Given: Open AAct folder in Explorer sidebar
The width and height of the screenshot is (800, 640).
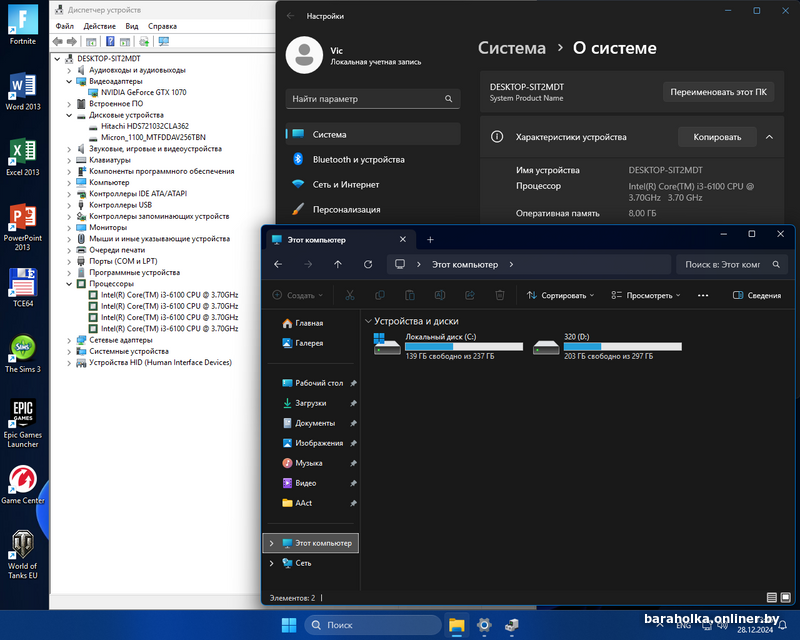Looking at the screenshot, I should click(304, 503).
